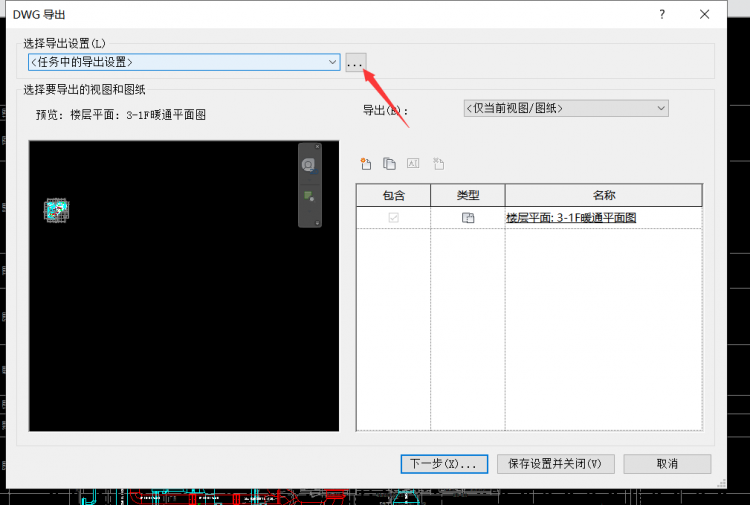
Task: Click the rename set icon
Action: point(413,164)
